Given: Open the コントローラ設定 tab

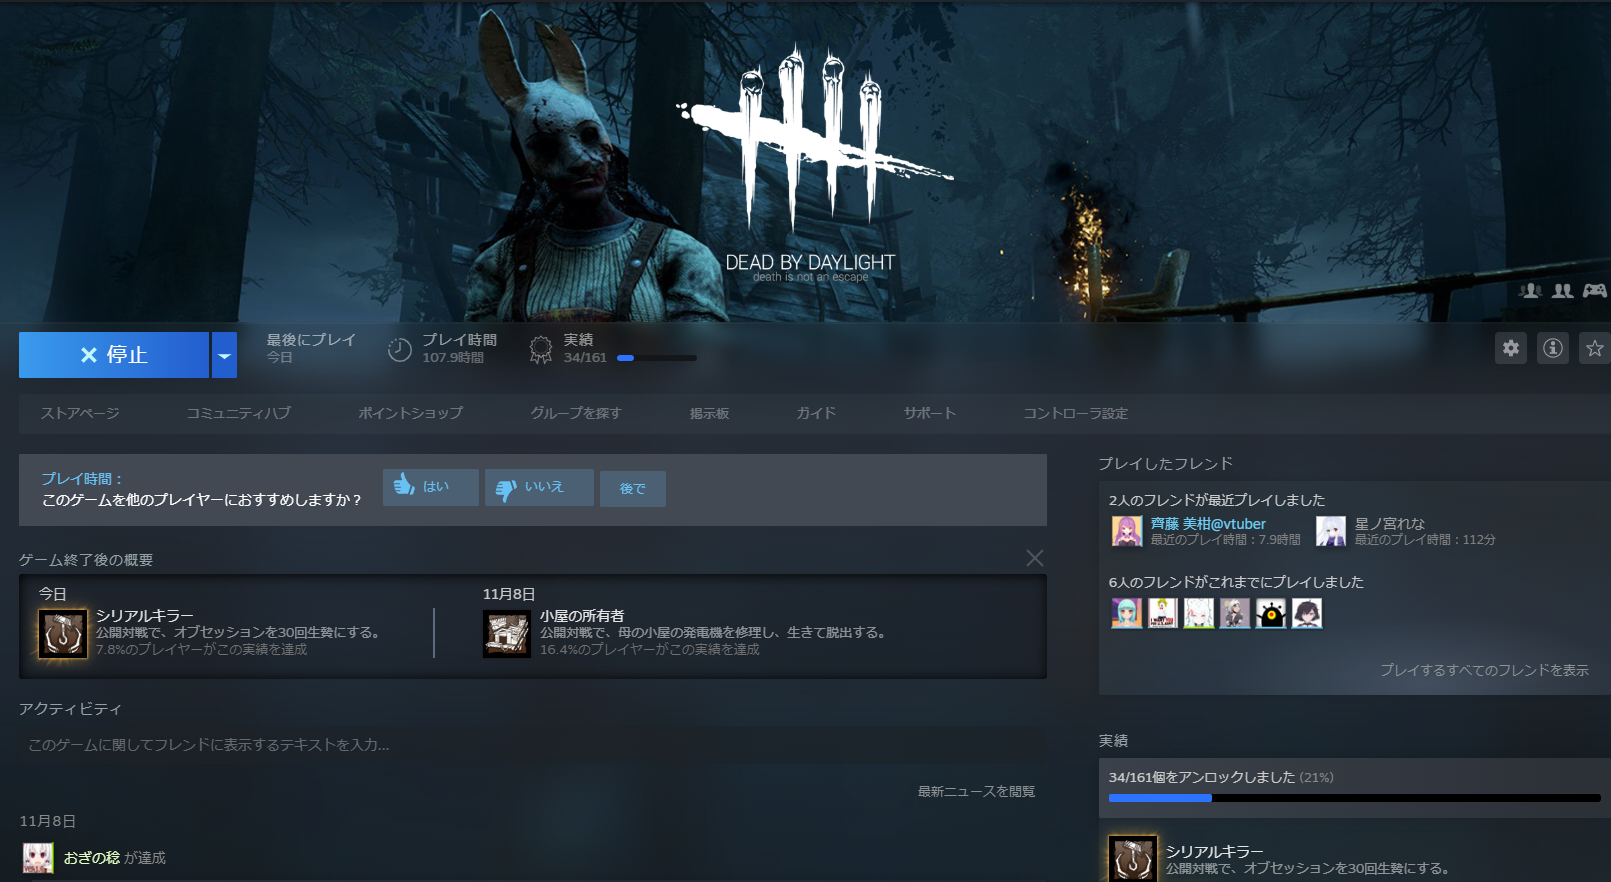Looking at the screenshot, I should (x=1075, y=413).
